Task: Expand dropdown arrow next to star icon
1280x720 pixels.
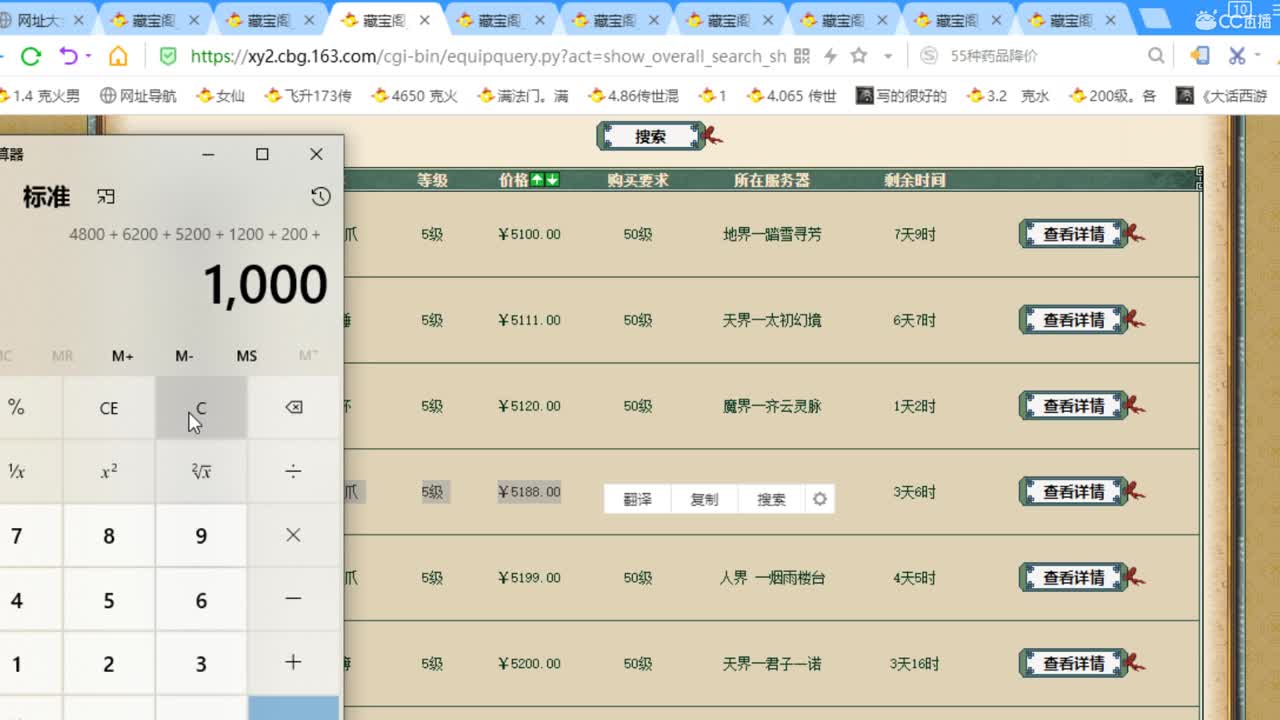Action: 888,57
